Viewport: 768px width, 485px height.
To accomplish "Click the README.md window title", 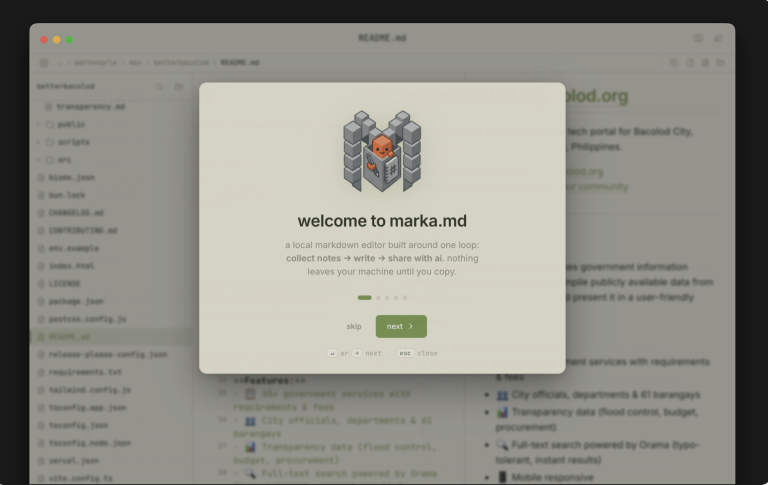I will (382, 38).
